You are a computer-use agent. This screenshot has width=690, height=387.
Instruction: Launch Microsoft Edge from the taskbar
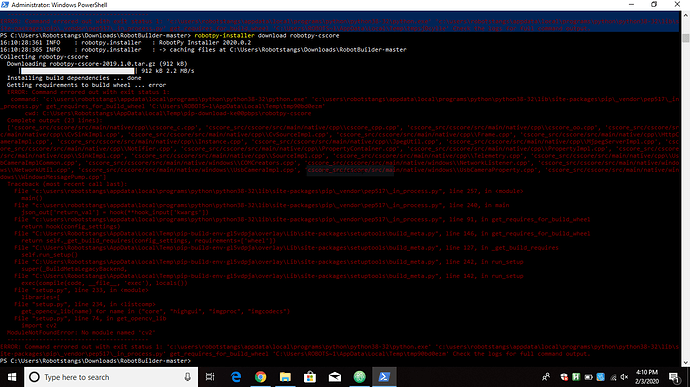point(236,377)
